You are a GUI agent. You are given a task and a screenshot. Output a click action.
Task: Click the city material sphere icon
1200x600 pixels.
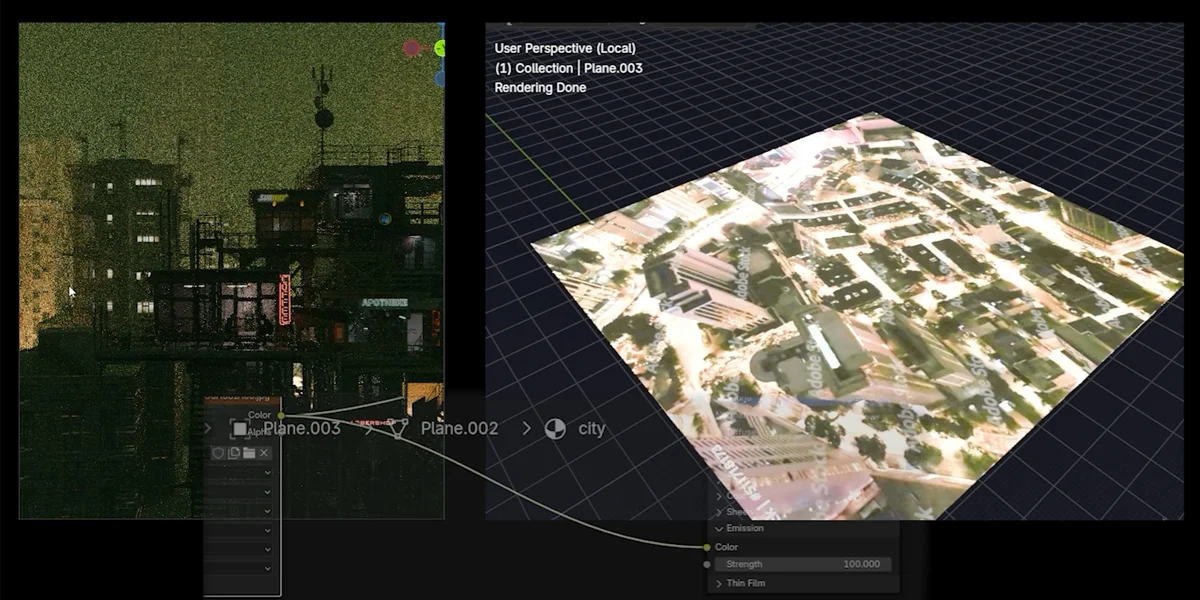(x=554, y=429)
